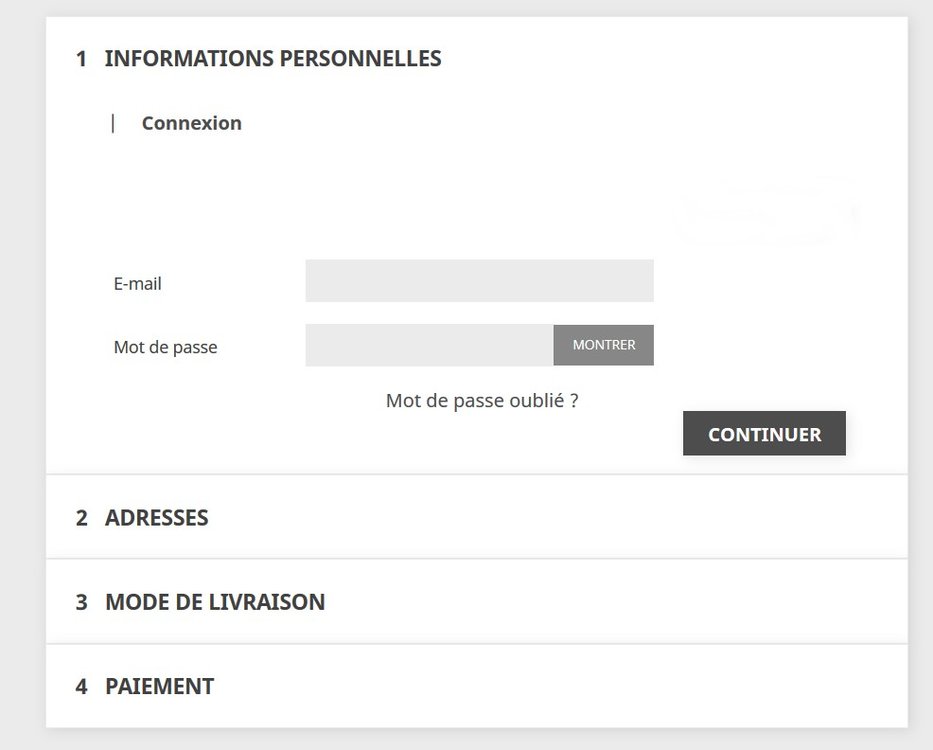Click the E-mail field label

tap(137, 284)
